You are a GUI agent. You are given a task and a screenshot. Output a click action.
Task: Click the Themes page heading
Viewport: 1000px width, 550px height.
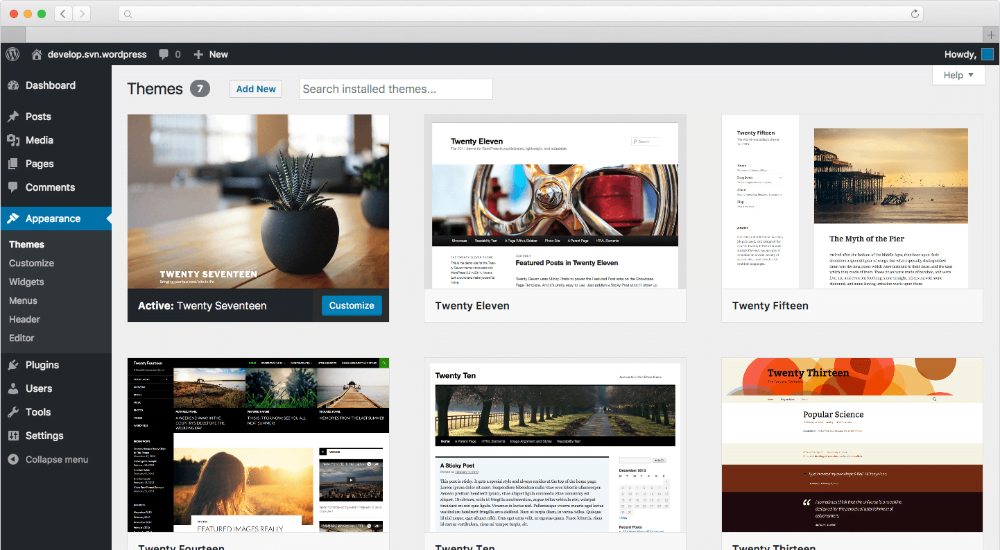point(155,89)
